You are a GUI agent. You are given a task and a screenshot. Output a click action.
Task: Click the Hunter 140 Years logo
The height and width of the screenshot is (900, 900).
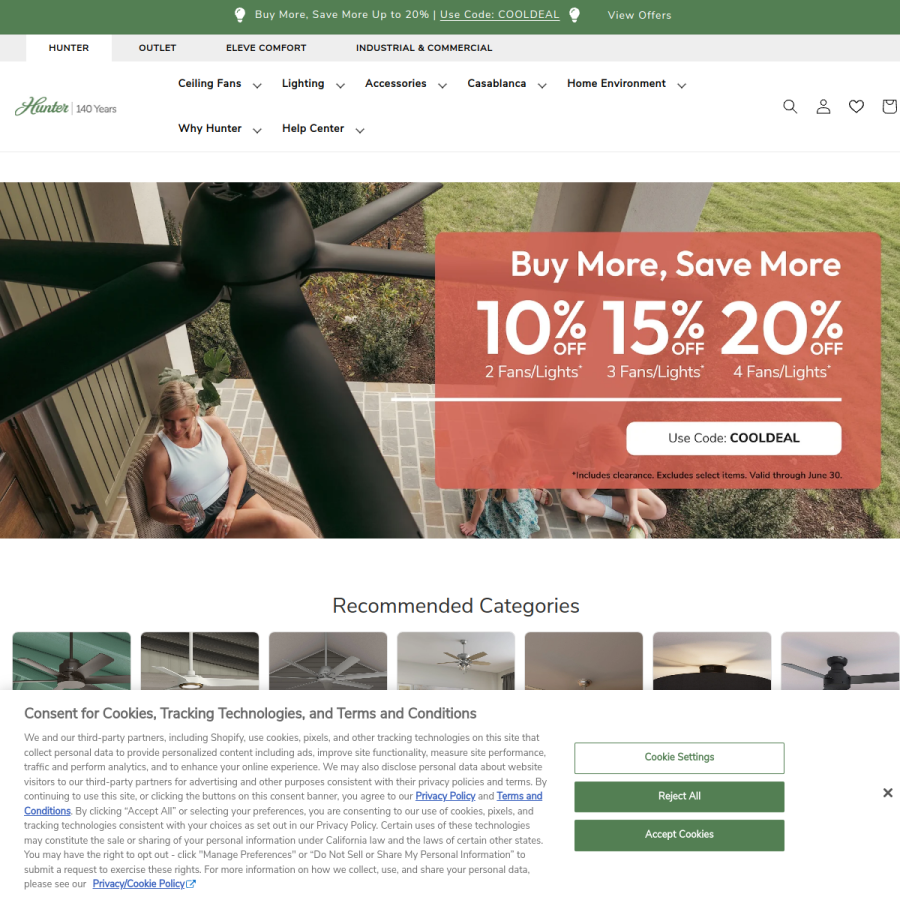click(x=65, y=107)
